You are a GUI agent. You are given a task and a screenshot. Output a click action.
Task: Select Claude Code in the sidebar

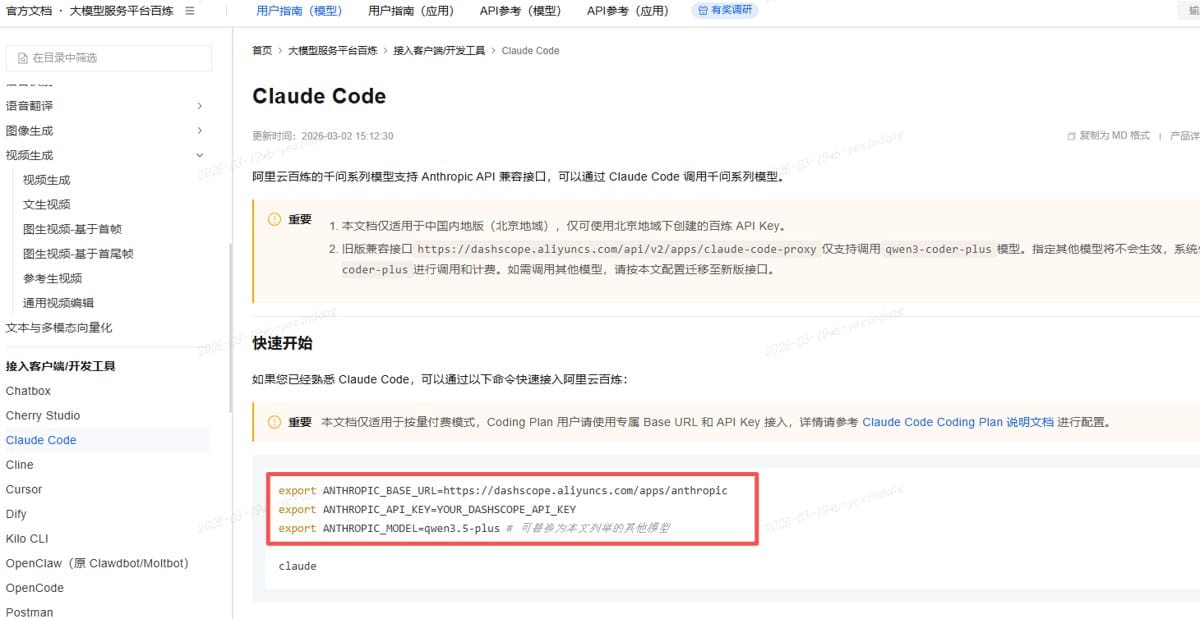(41, 440)
